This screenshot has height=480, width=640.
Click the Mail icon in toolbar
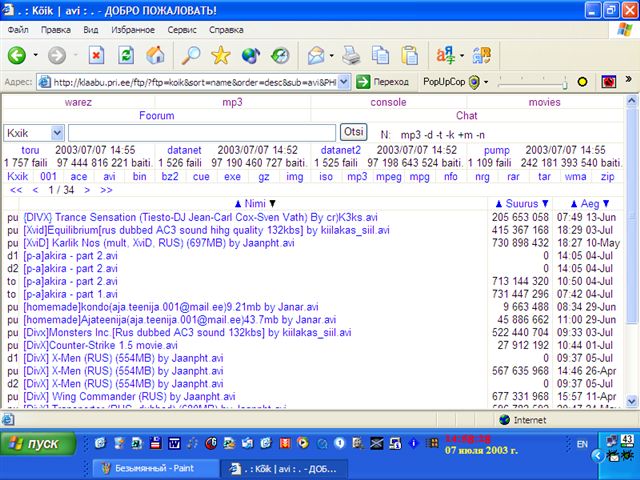[315, 55]
